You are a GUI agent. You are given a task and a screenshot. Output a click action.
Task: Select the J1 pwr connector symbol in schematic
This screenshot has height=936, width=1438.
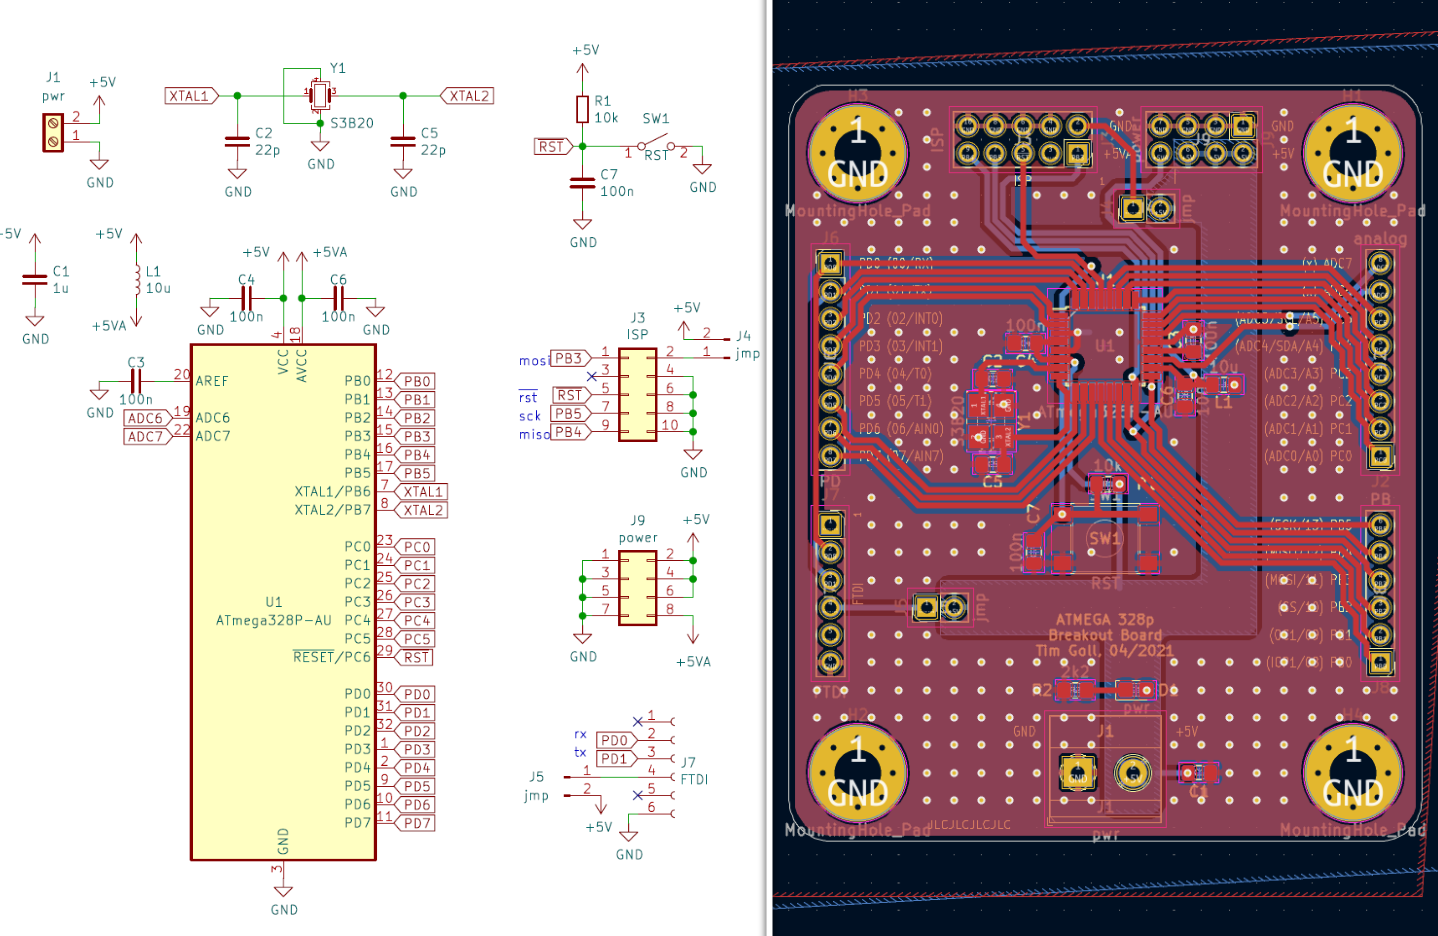[53, 132]
